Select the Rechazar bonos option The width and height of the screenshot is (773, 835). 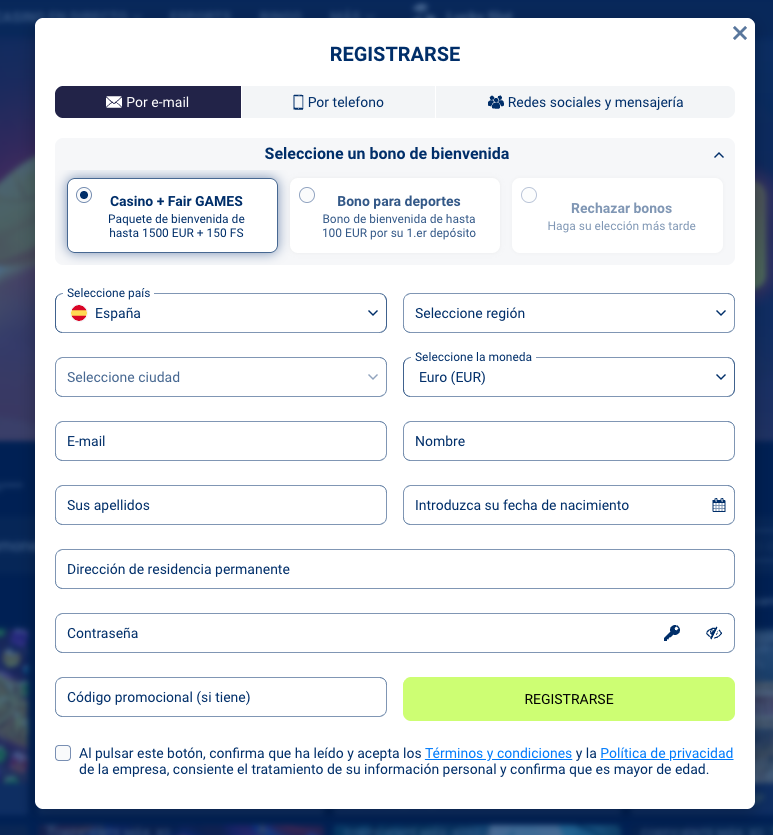pos(617,215)
